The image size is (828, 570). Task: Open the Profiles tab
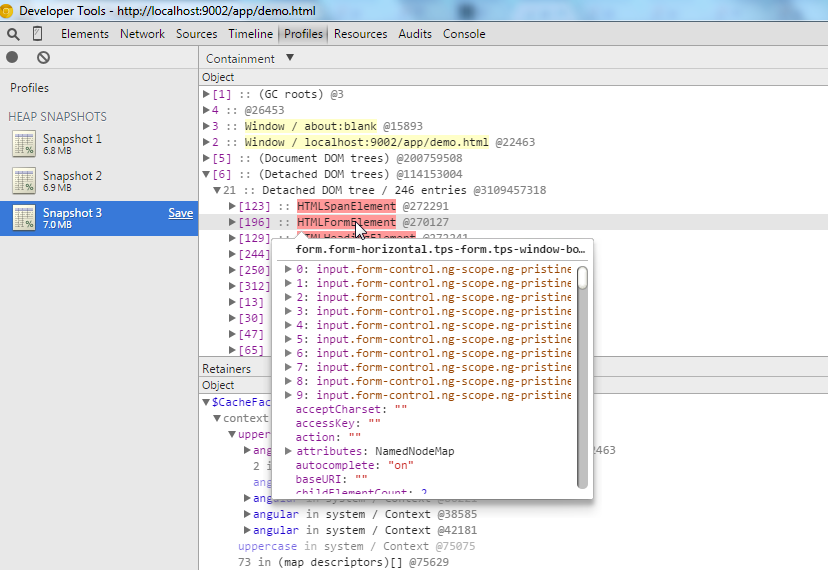(x=303, y=34)
